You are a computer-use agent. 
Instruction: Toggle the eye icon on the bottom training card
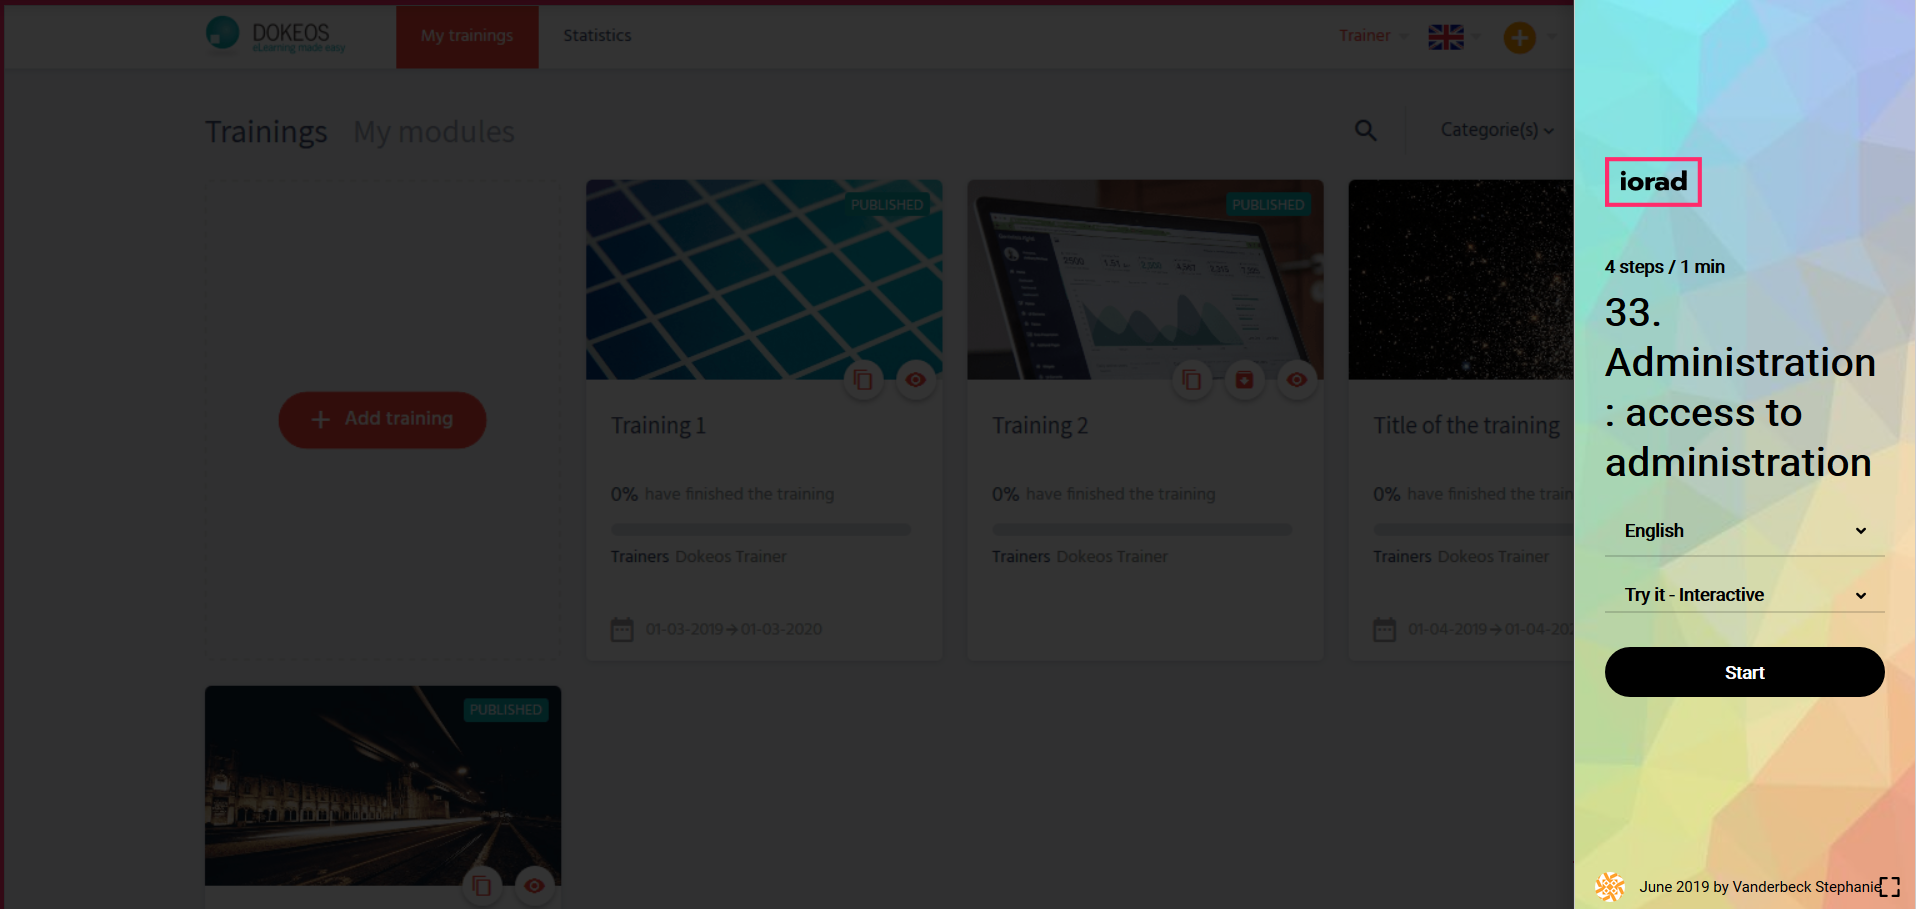coord(534,886)
